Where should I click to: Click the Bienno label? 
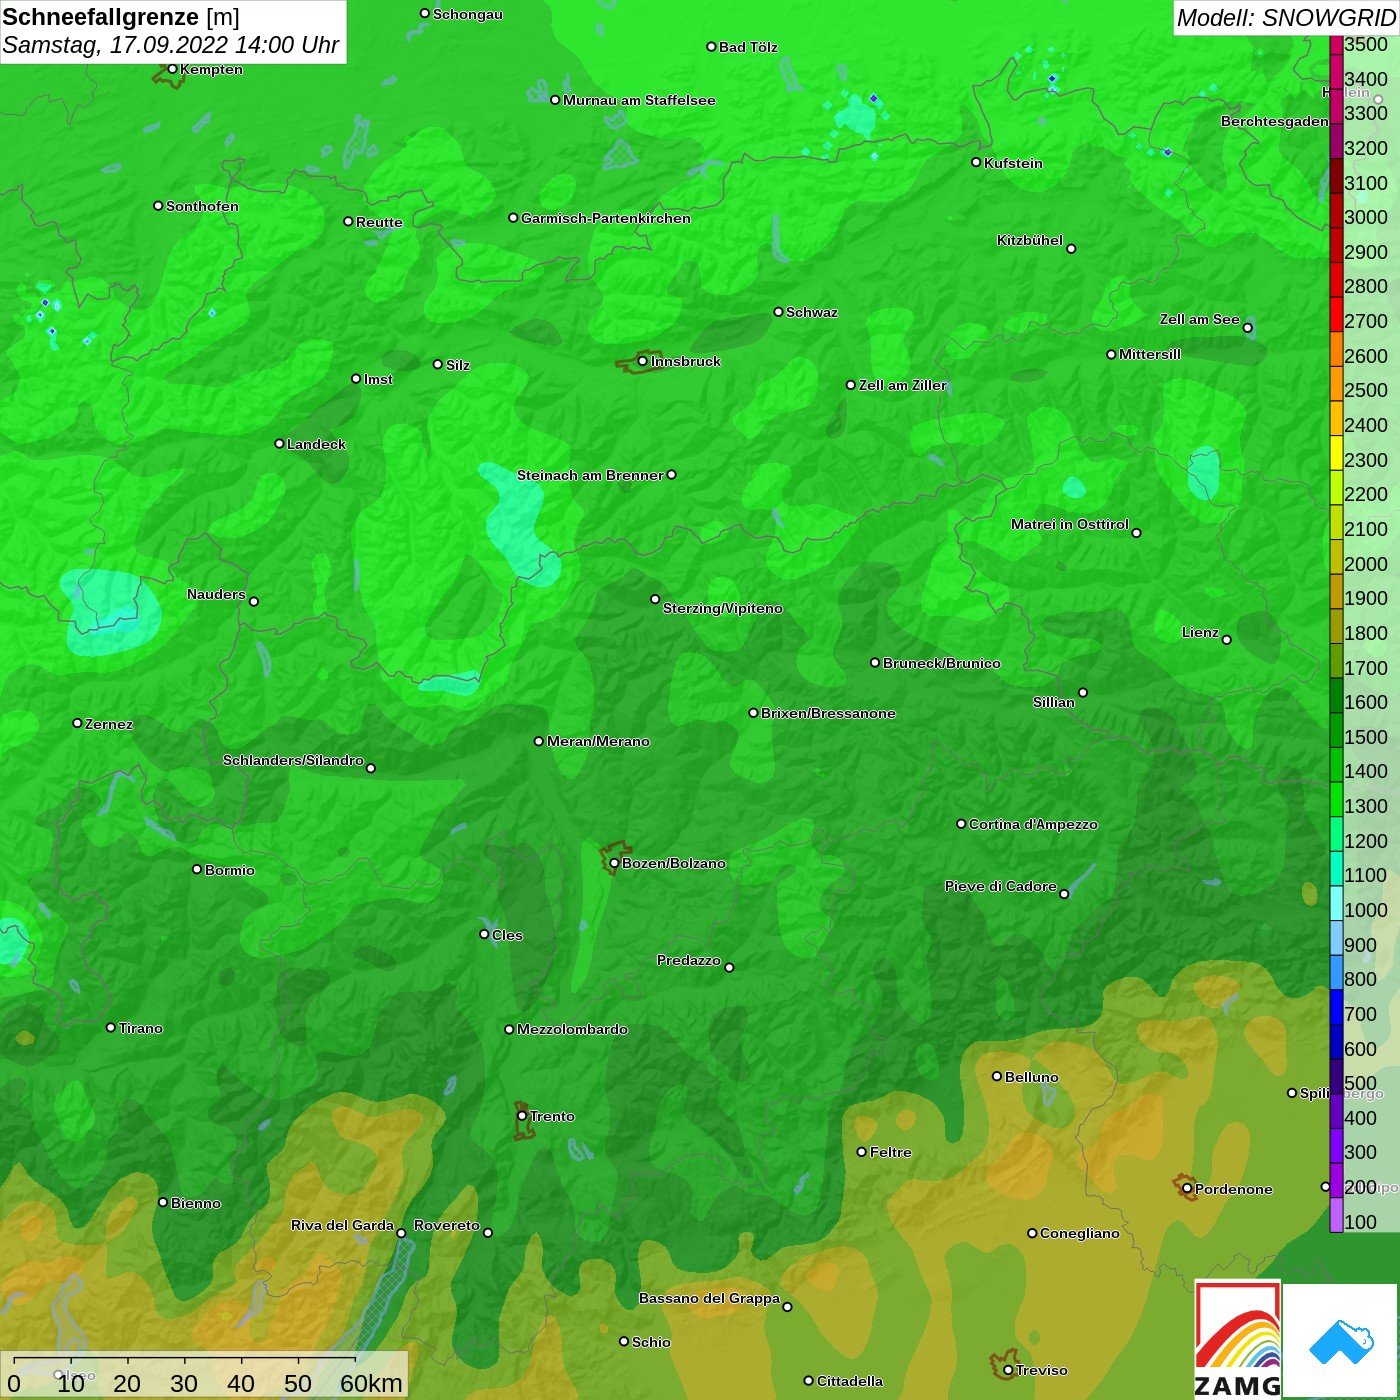(196, 1203)
